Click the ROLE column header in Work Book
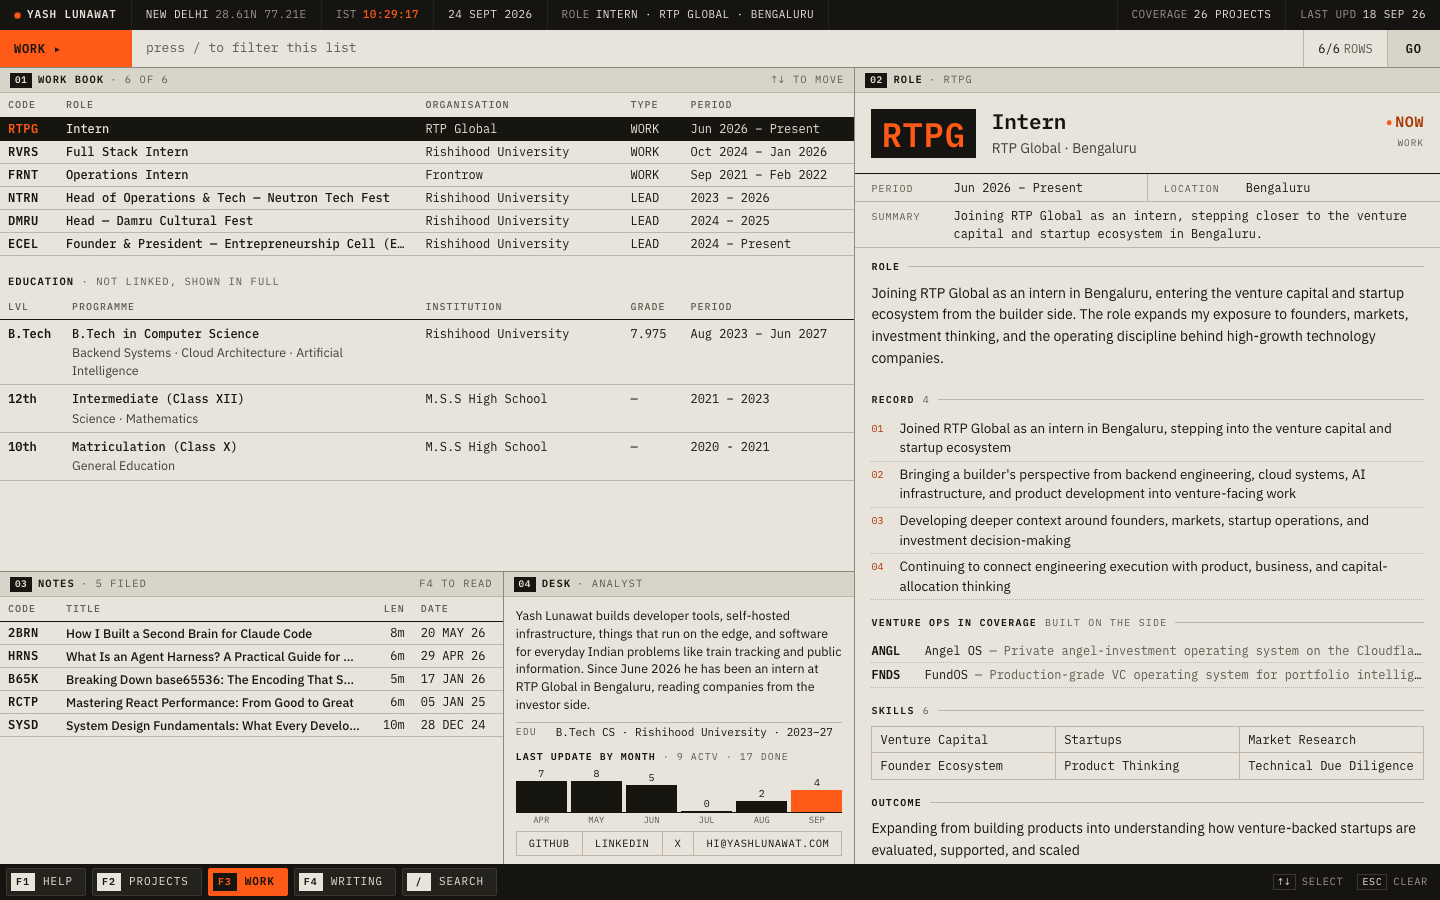This screenshot has width=1440, height=900. tap(80, 105)
